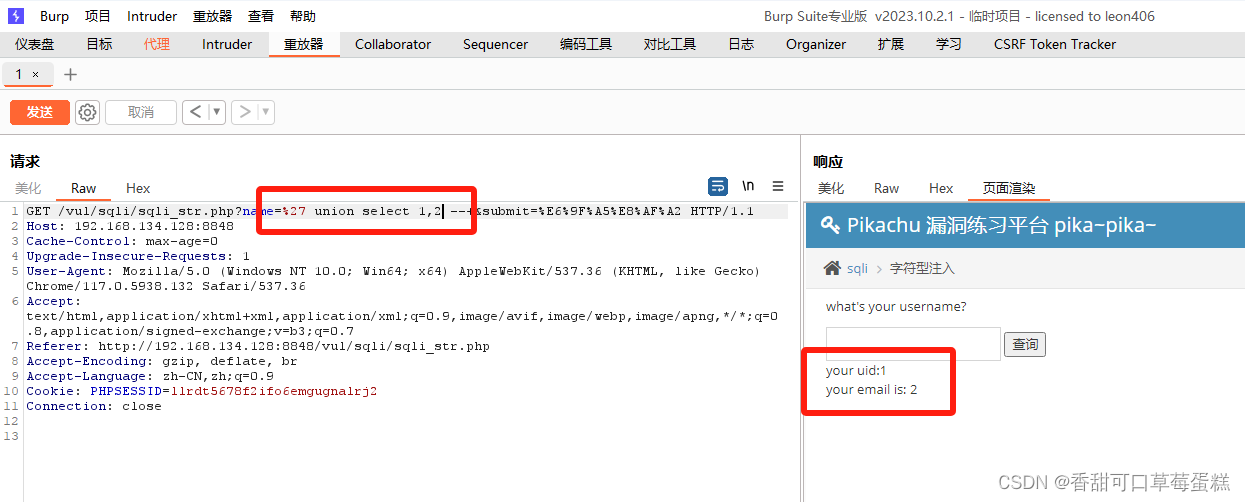Click the Burp Suite logo icon

[x=16, y=16]
